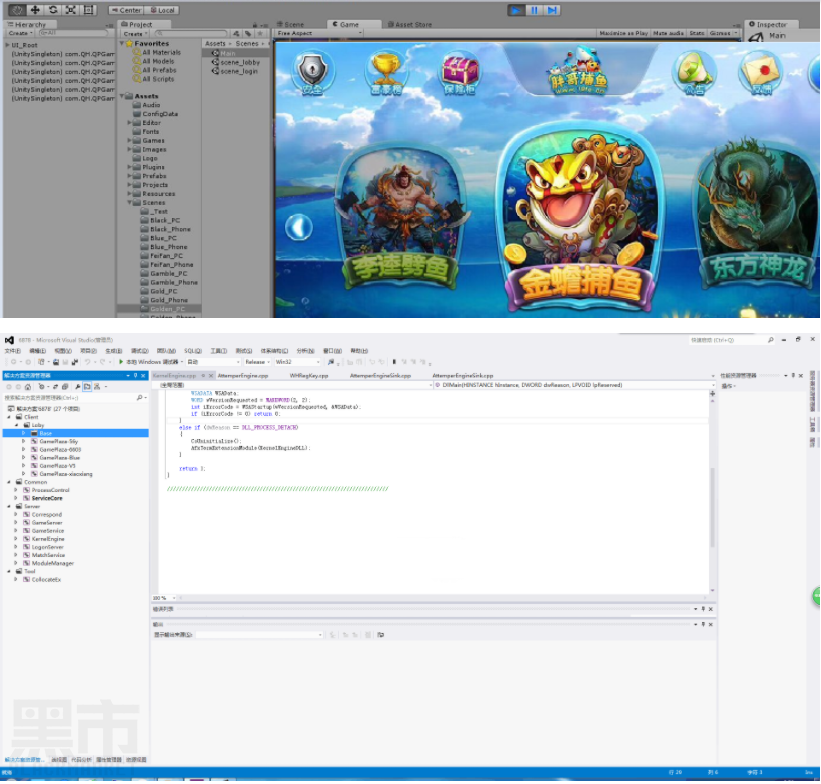Screen dimensions: 821x784
Task: Expand the UI_Root hierarchy item
Action: click(x=7, y=45)
